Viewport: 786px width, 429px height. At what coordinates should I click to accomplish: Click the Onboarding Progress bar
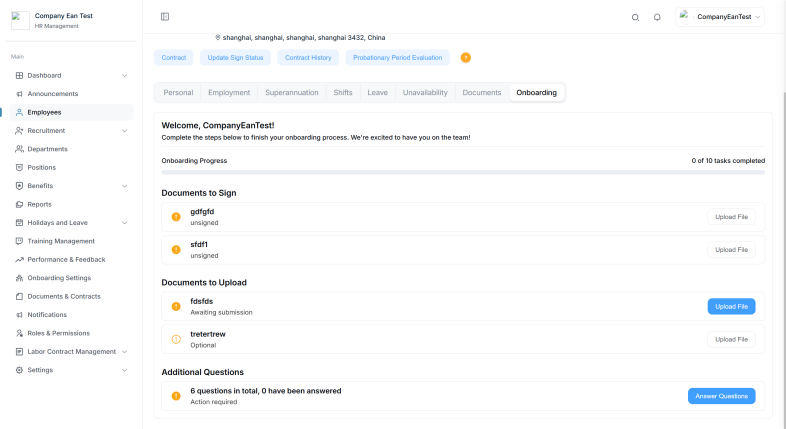[463, 173]
